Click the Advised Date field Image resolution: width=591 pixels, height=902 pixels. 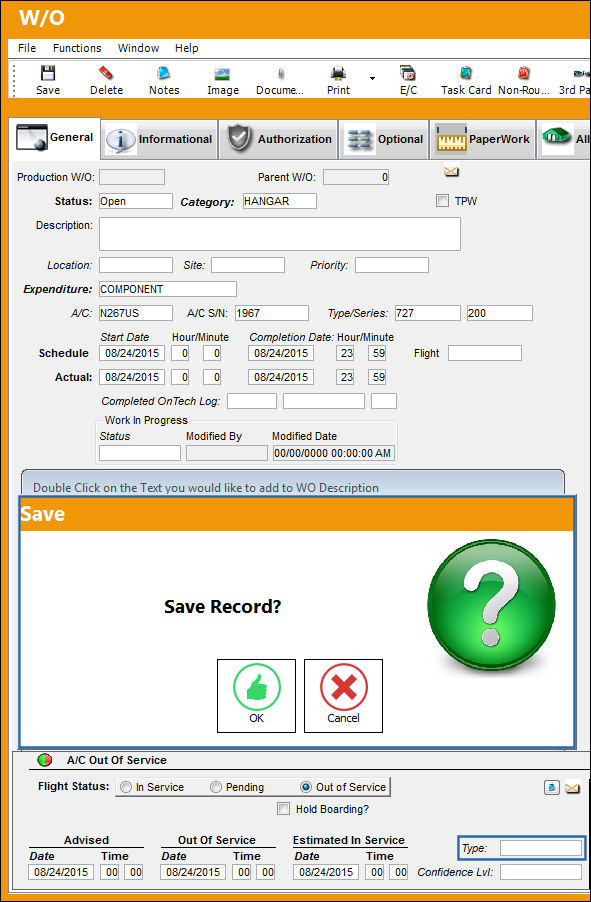[61, 872]
